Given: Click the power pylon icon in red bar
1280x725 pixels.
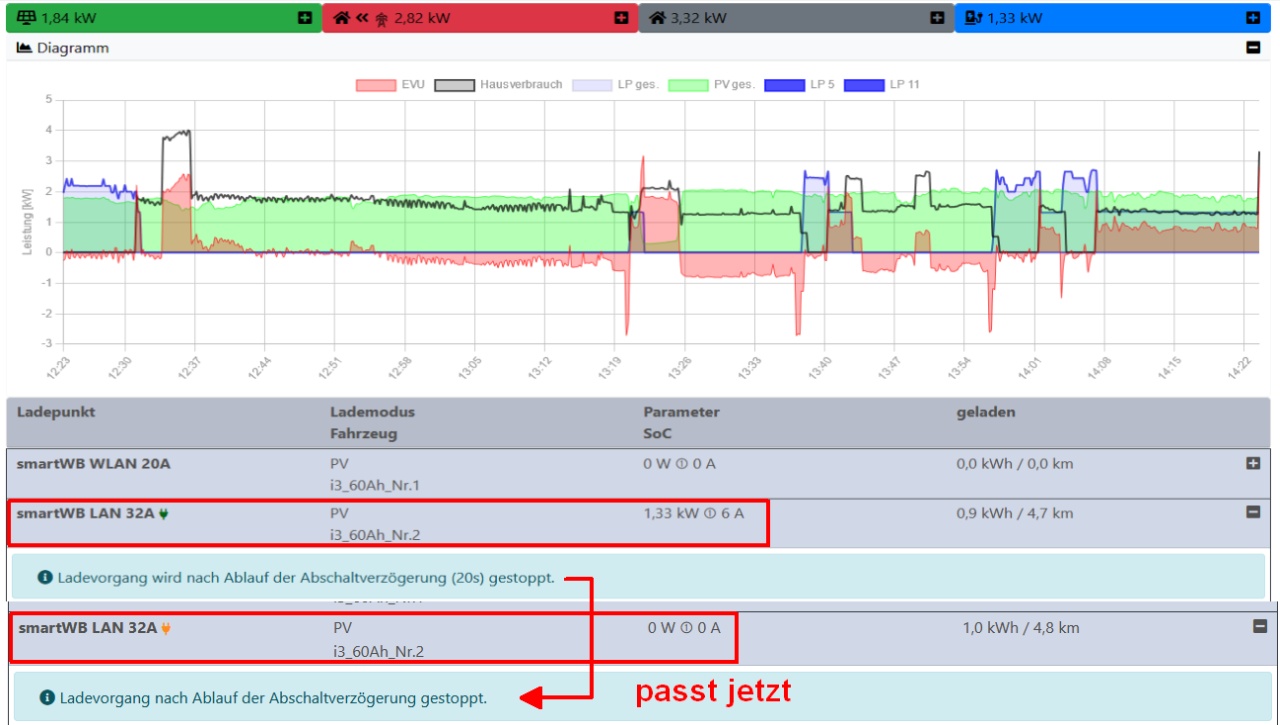Looking at the screenshot, I should point(381,18).
